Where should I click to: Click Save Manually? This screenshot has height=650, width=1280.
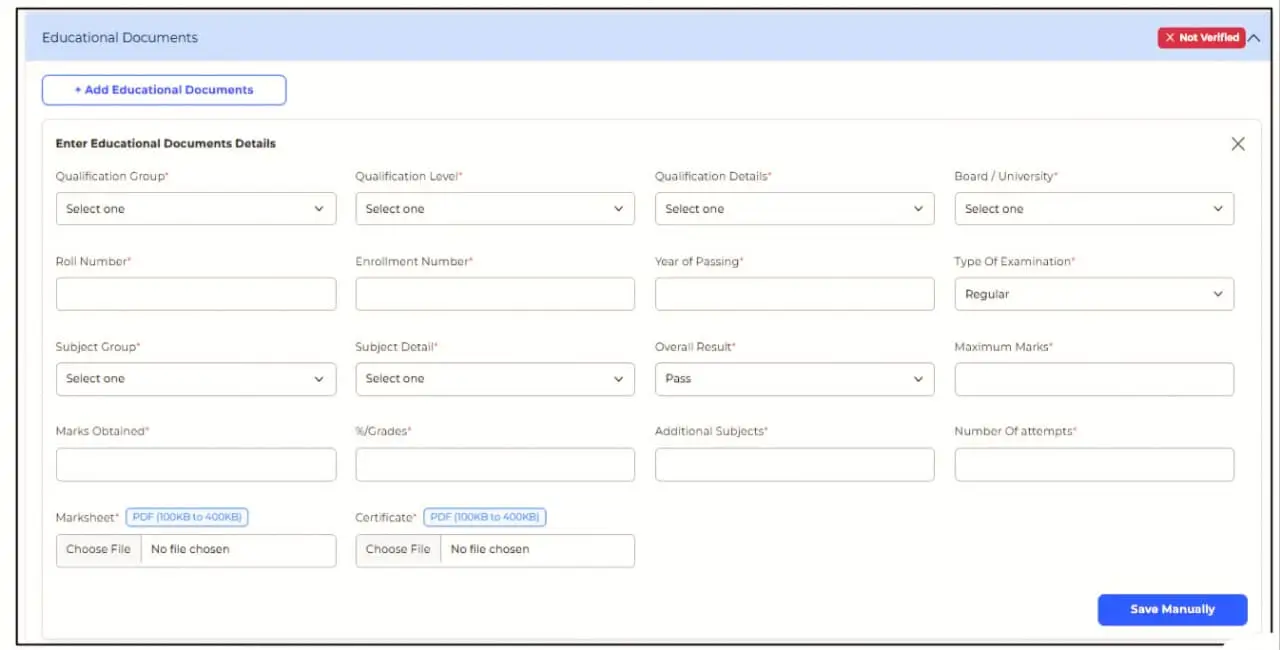pyautogui.click(x=1172, y=609)
